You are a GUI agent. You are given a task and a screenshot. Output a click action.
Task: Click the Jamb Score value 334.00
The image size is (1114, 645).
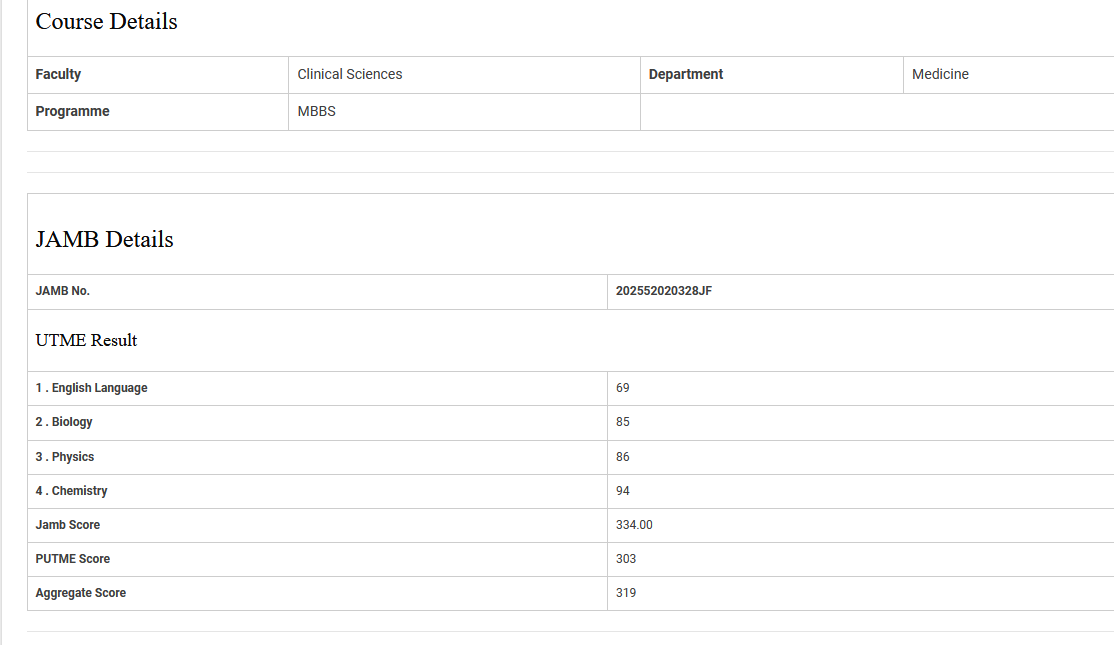(634, 525)
